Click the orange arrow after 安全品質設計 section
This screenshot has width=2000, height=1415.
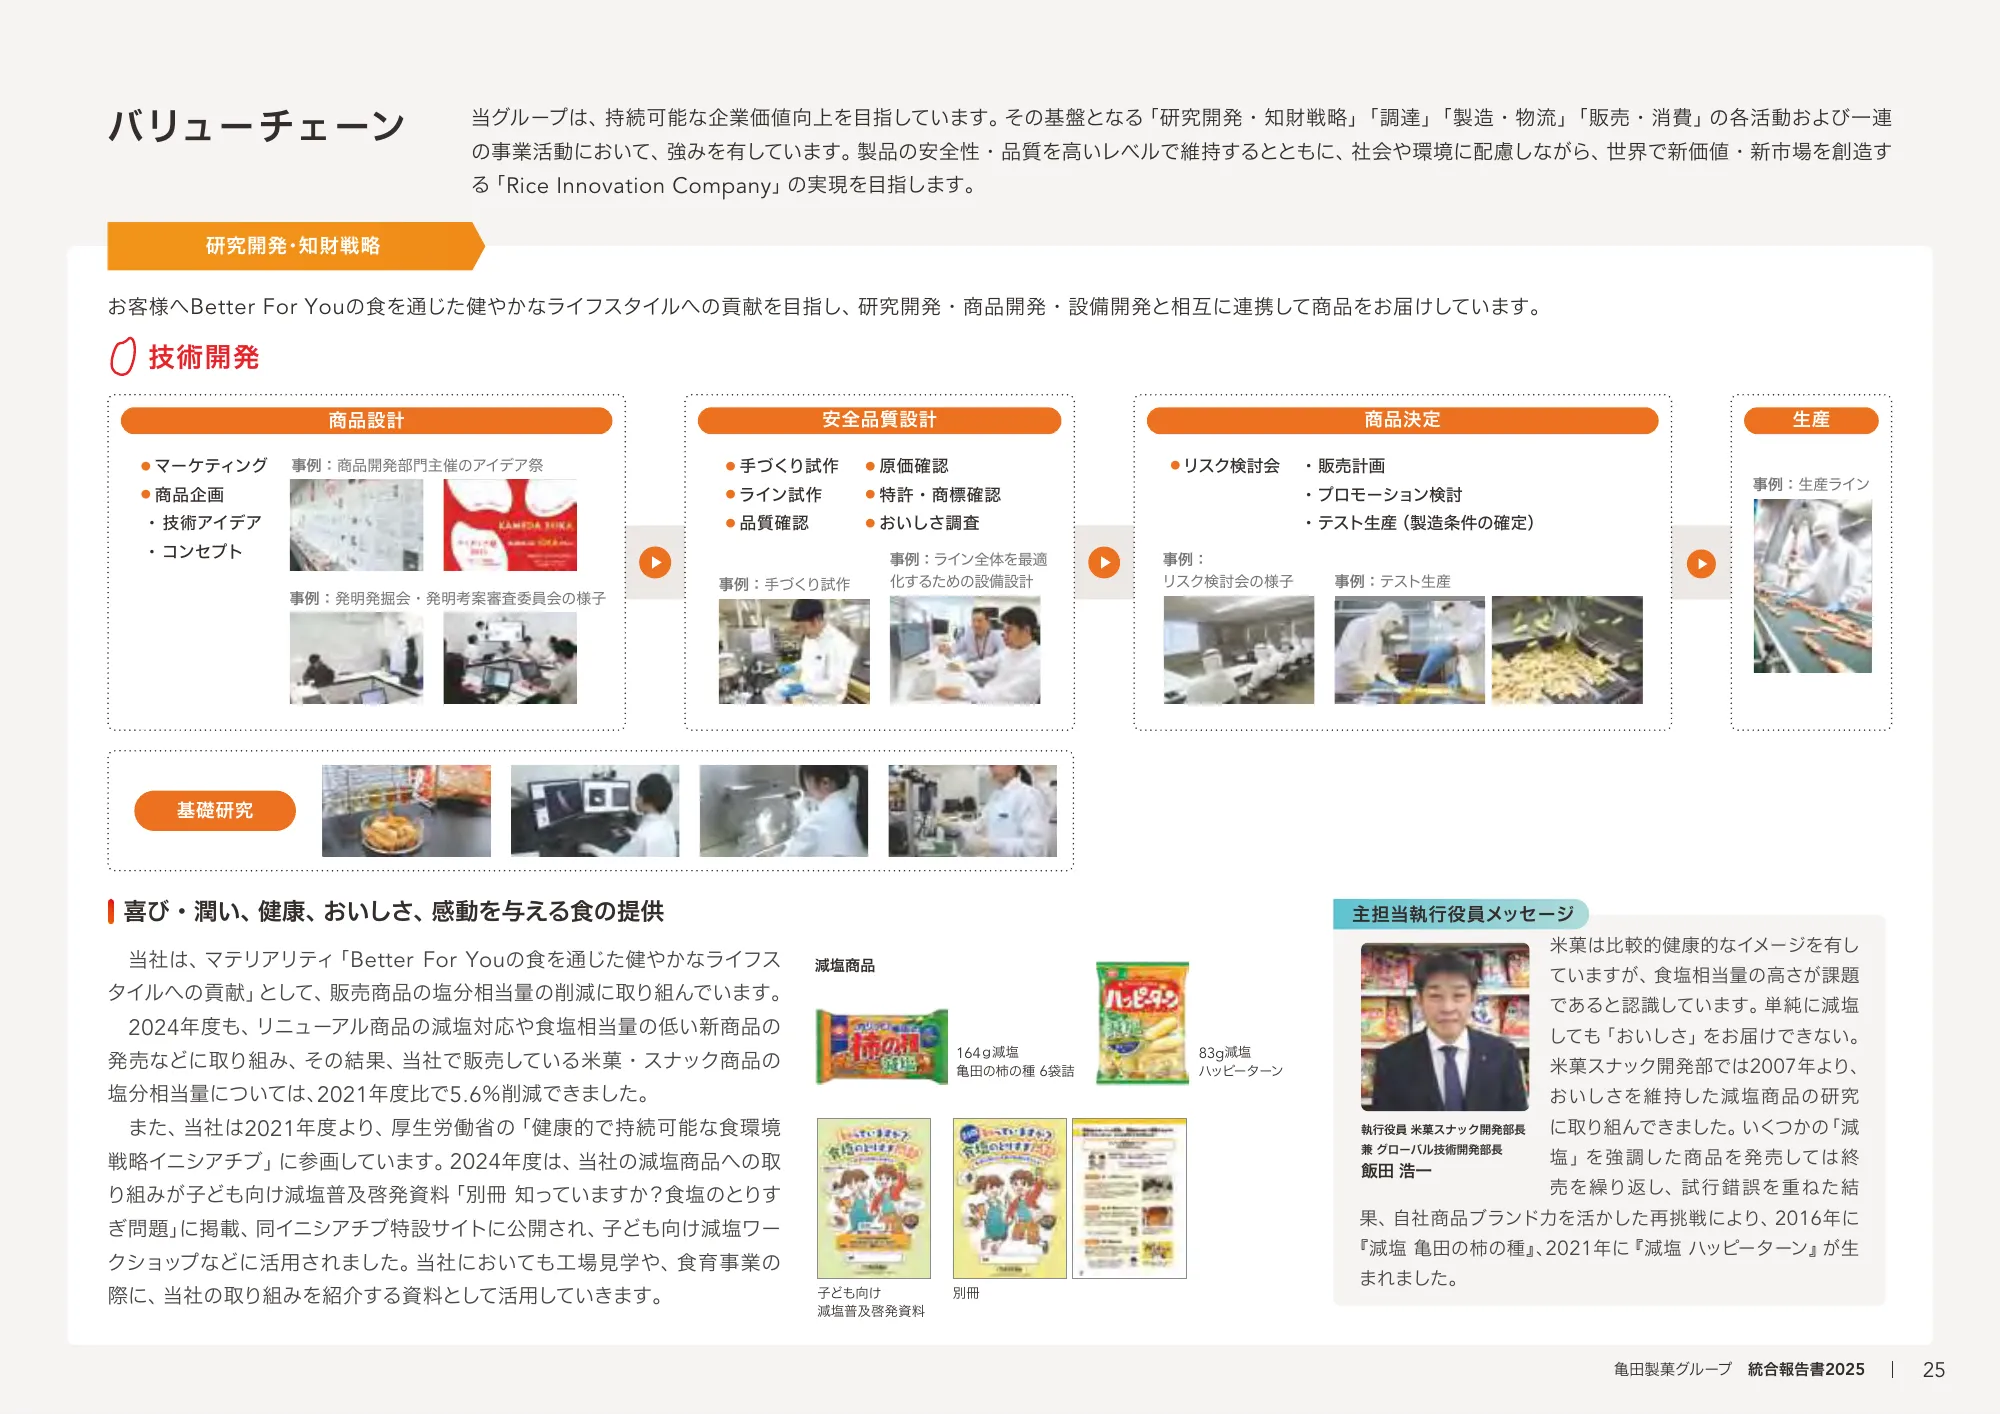point(1103,563)
